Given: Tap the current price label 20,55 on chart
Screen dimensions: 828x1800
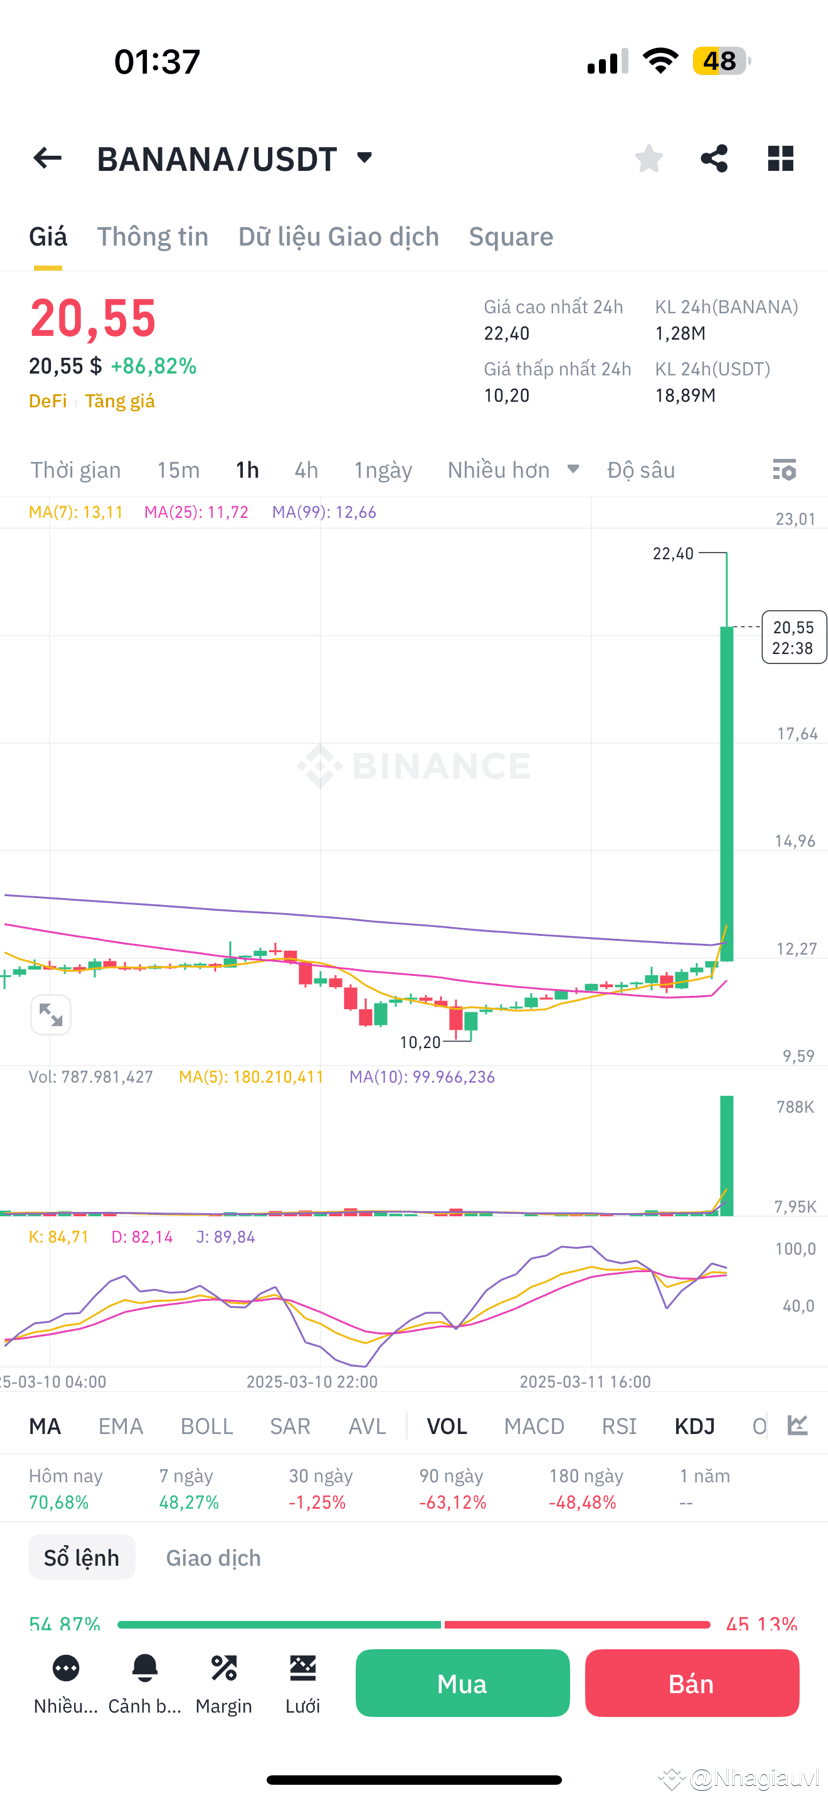Looking at the screenshot, I should tap(794, 637).
